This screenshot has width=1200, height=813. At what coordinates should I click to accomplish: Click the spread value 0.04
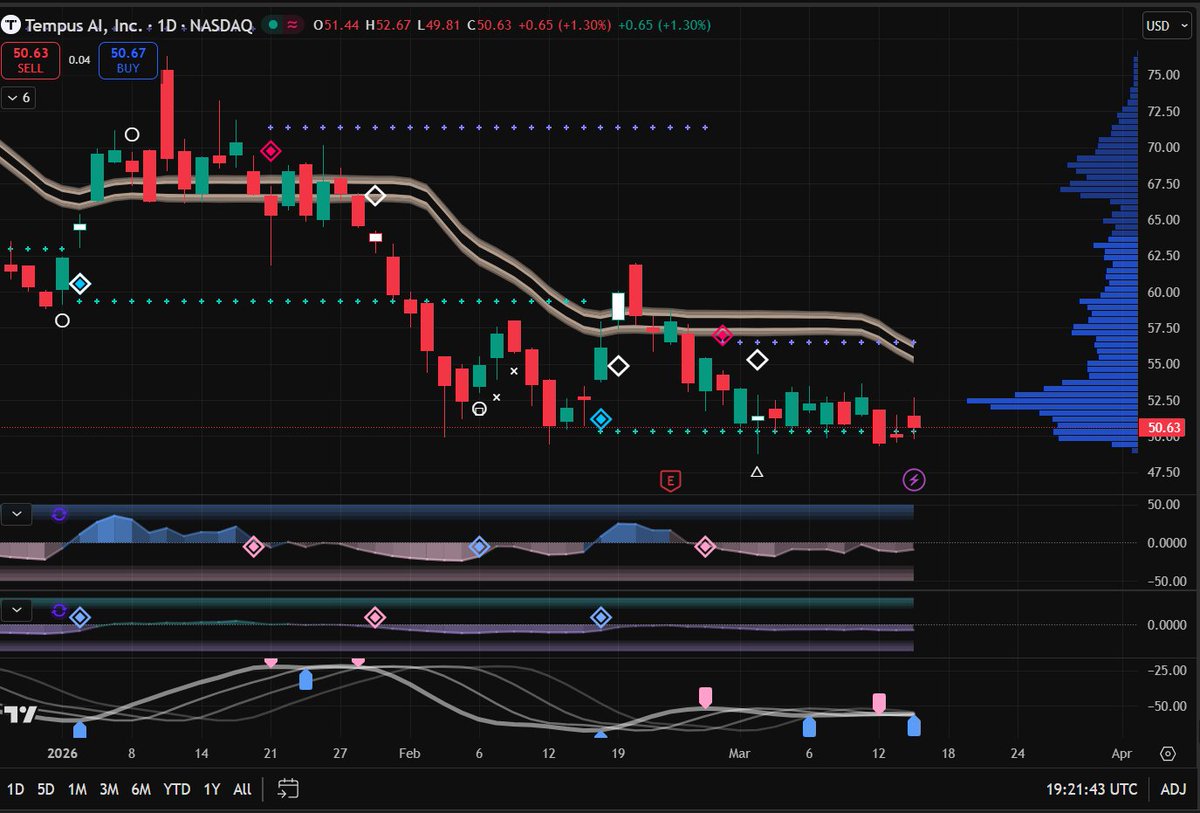coord(79,60)
